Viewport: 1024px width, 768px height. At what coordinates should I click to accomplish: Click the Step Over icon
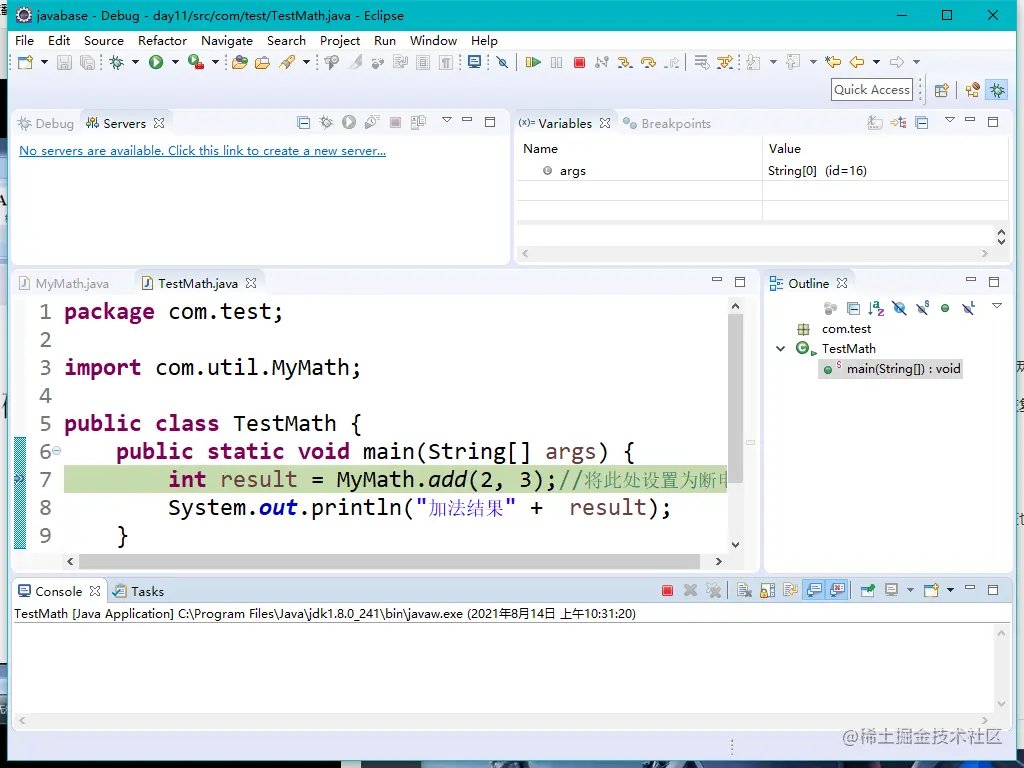(x=648, y=62)
